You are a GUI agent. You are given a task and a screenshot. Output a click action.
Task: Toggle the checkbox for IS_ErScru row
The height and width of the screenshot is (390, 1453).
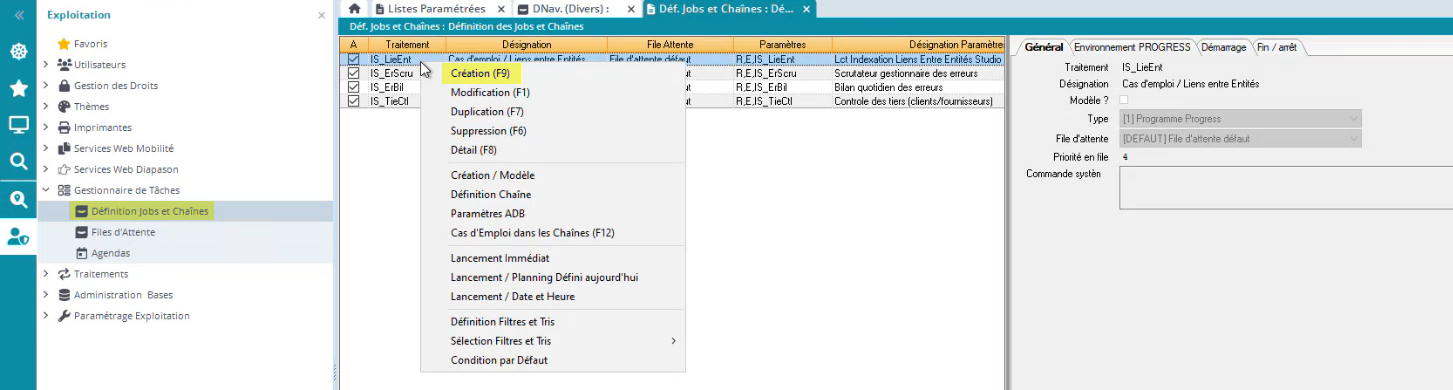pos(353,74)
